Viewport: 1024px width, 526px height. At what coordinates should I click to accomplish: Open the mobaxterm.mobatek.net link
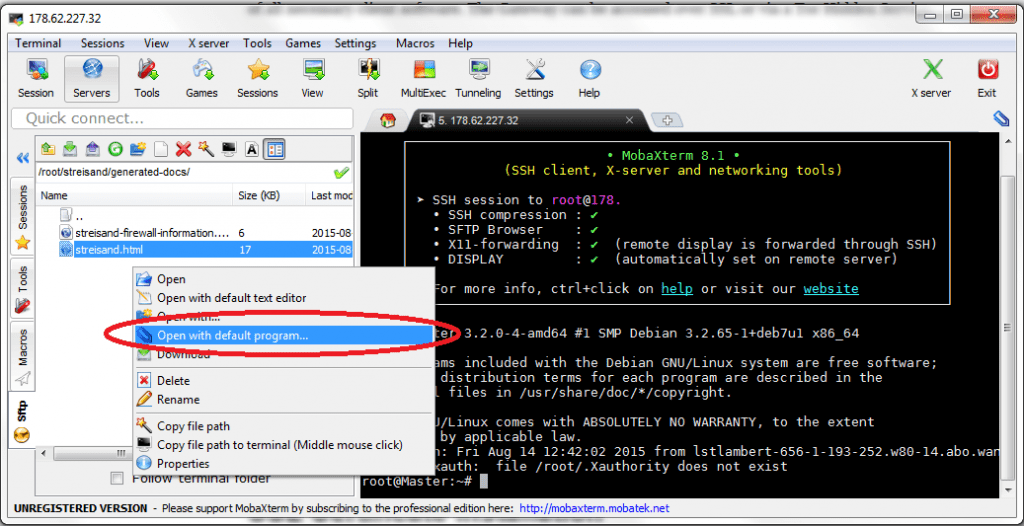[594, 508]
